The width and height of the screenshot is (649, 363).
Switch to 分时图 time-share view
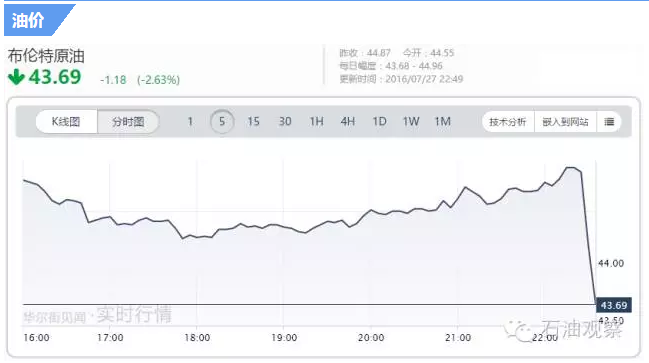[128, 122]
